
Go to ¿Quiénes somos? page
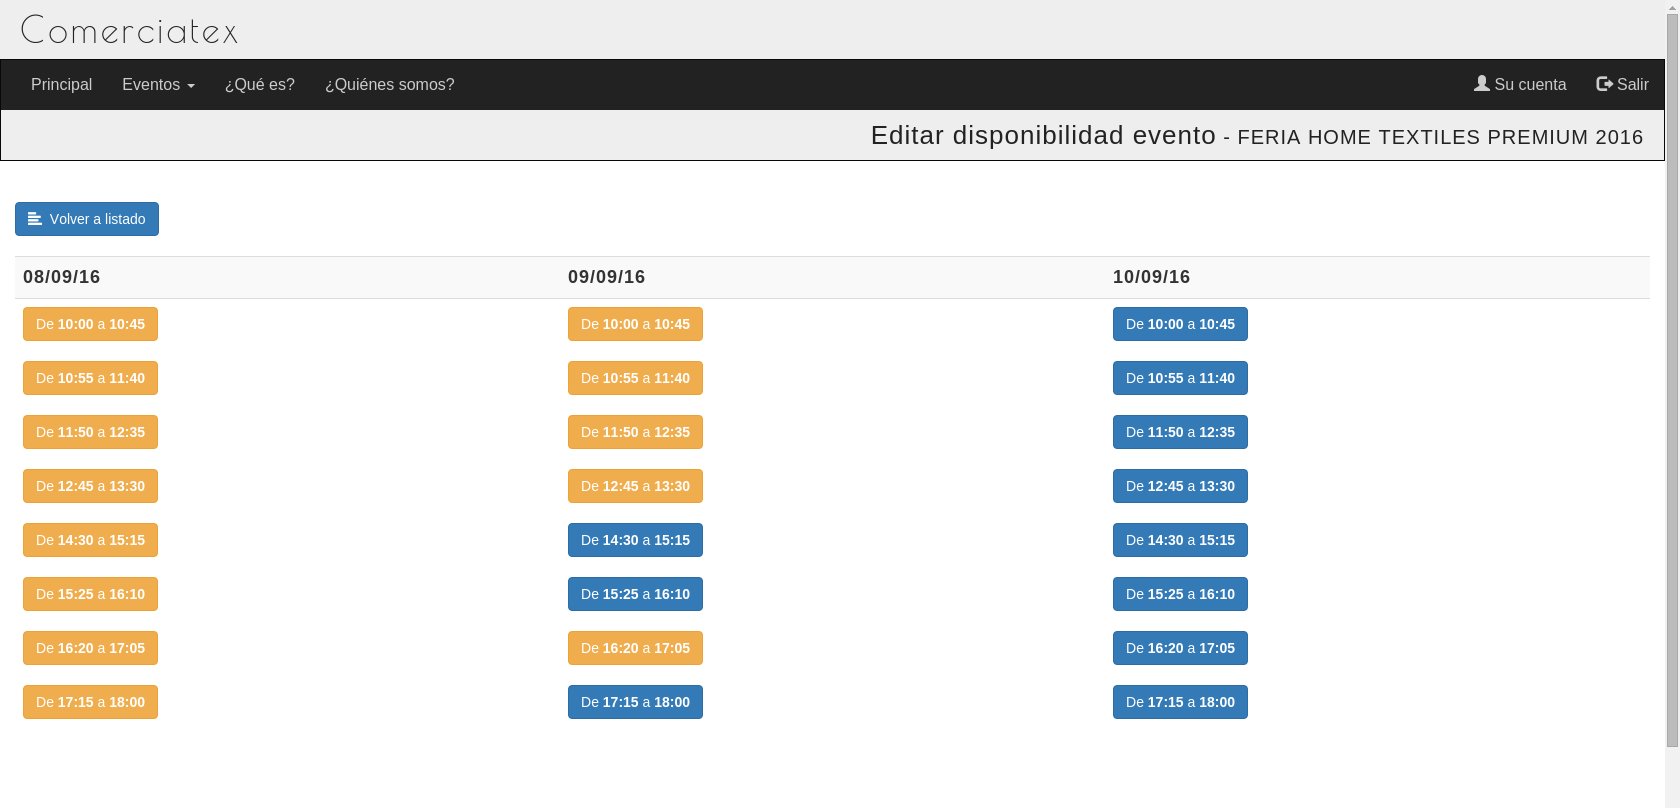pos(389,85)
